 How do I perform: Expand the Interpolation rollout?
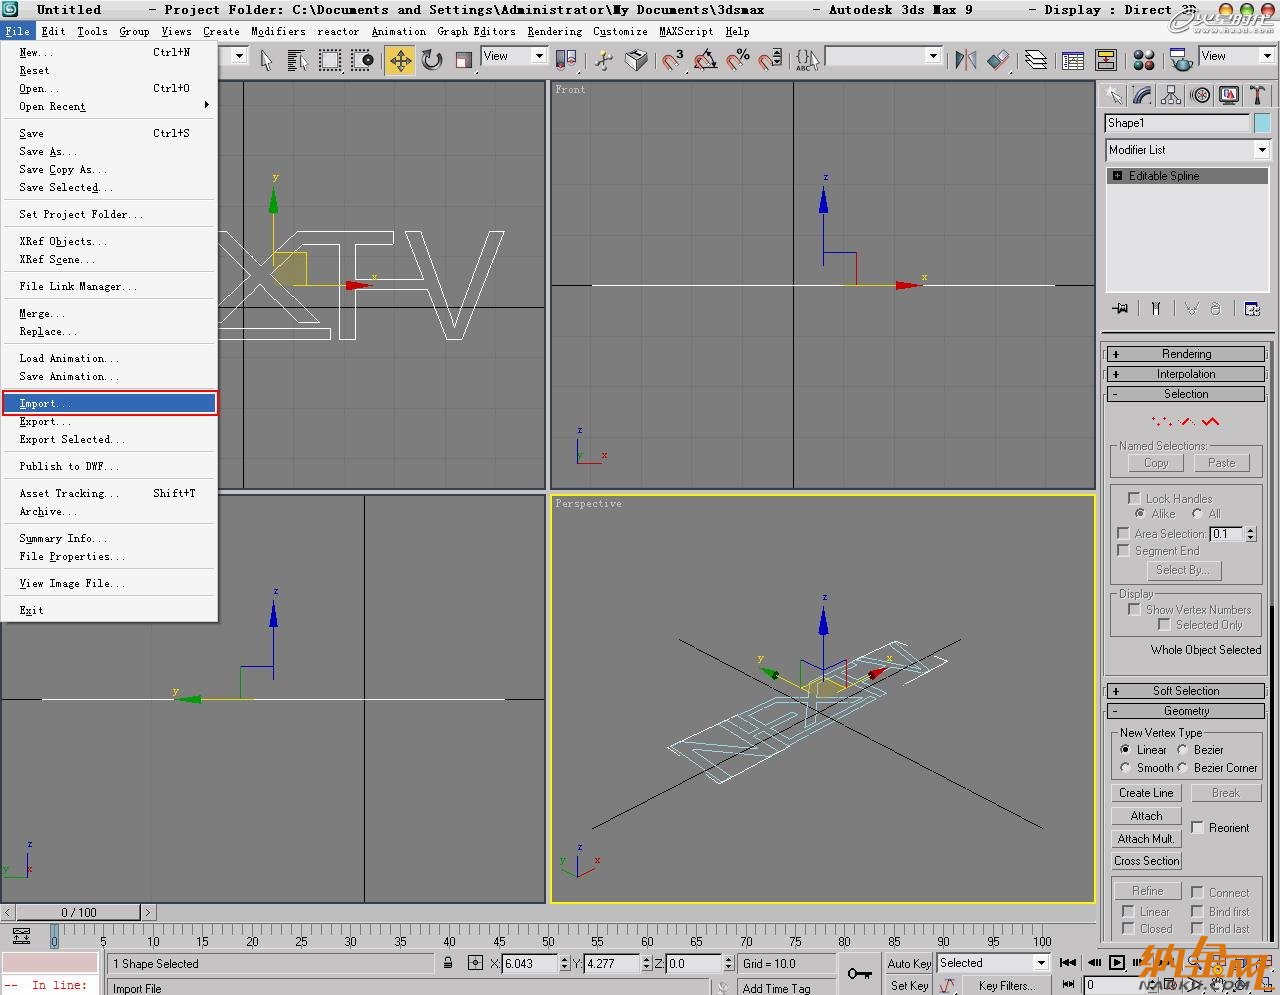[x=1187, y=374]
